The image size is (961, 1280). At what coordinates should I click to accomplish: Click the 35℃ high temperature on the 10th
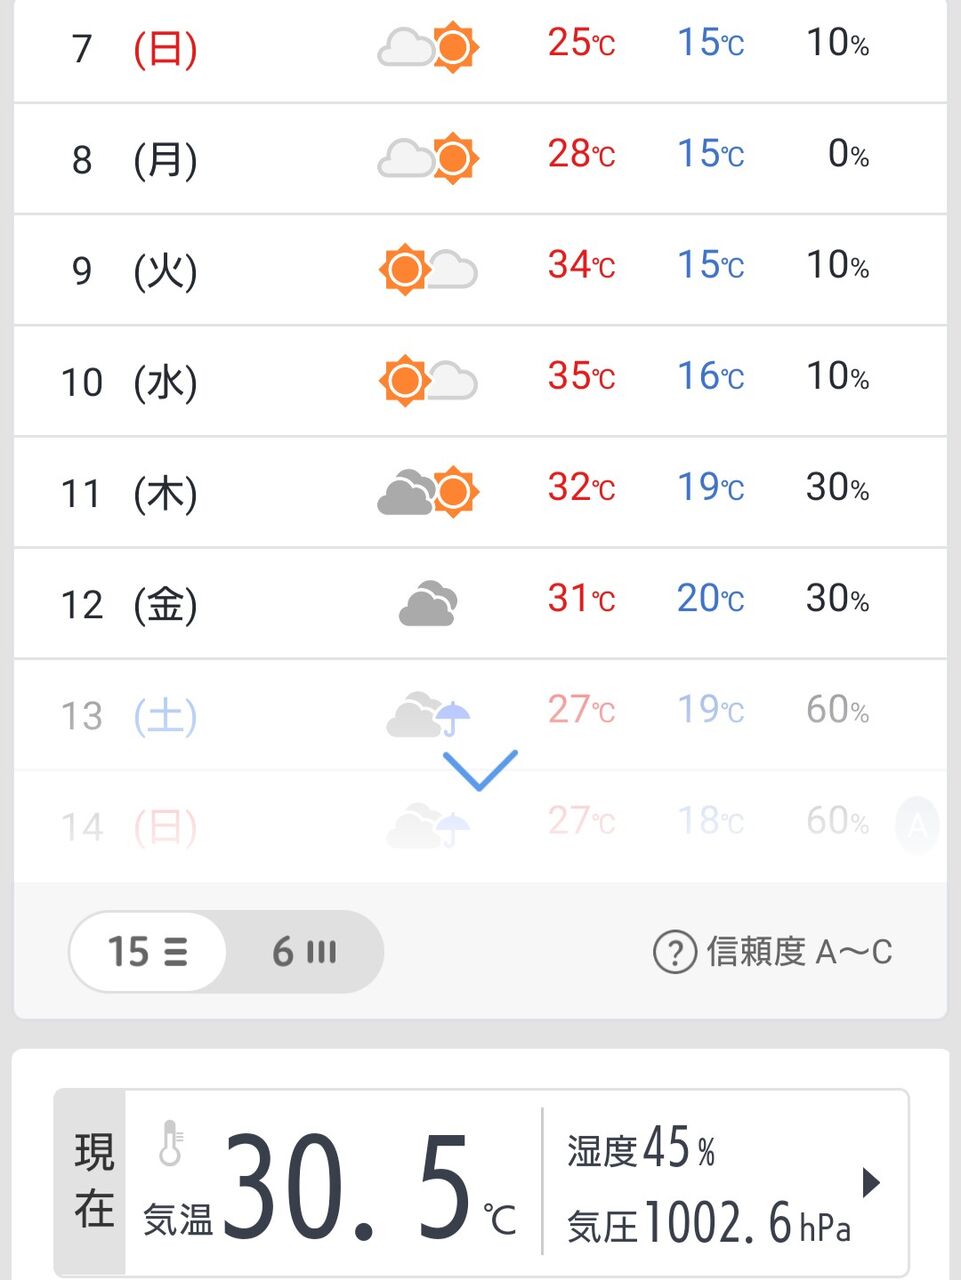coord(581,377)
